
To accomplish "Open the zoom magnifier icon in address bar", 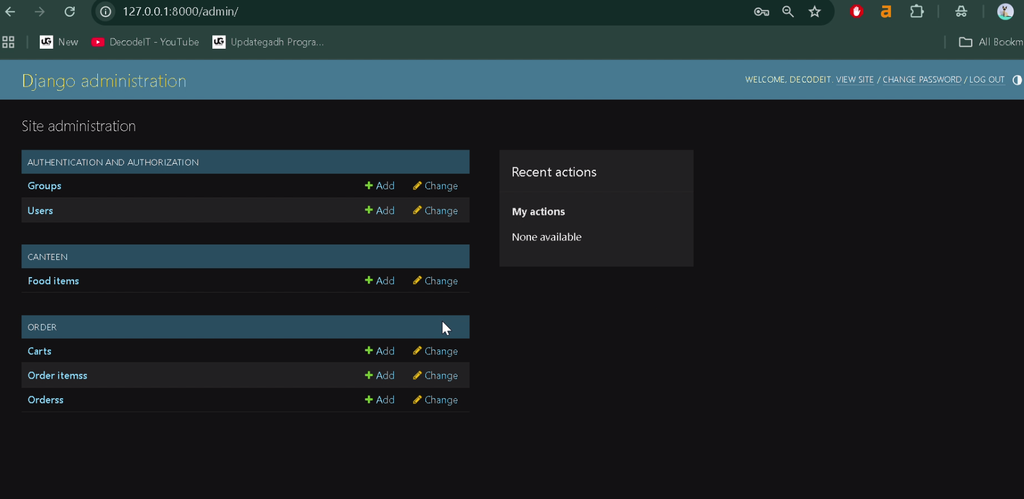I will point(788,12).
